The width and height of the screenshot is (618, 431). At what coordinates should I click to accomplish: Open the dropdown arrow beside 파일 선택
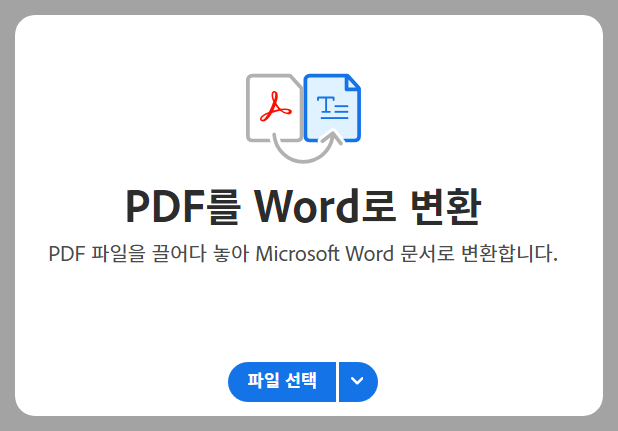(x=358, y=382)
